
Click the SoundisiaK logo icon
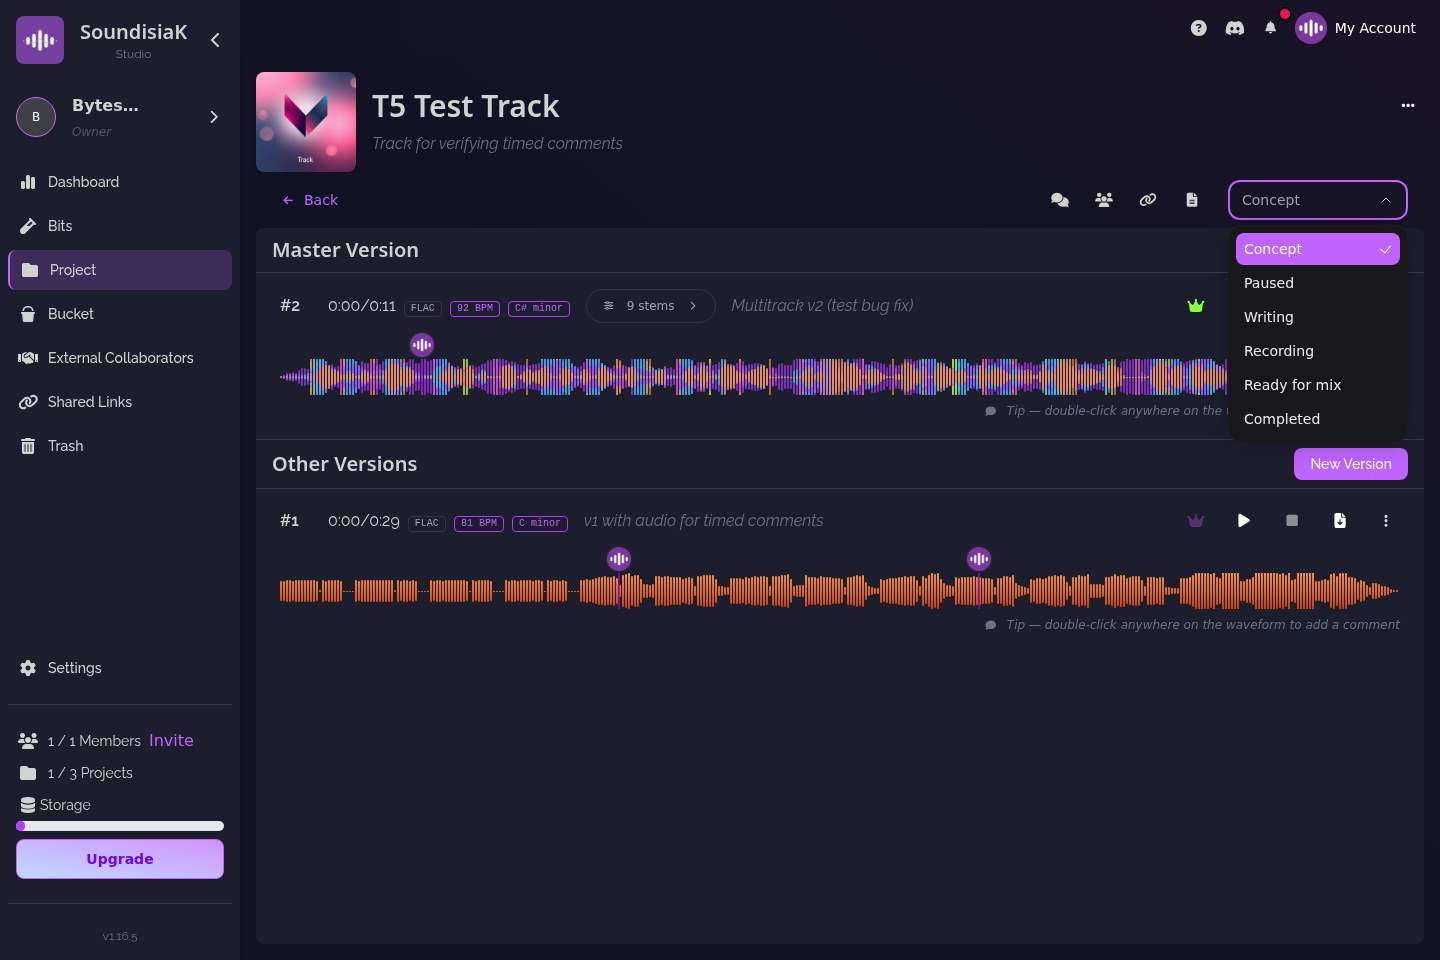pos(40,40)
